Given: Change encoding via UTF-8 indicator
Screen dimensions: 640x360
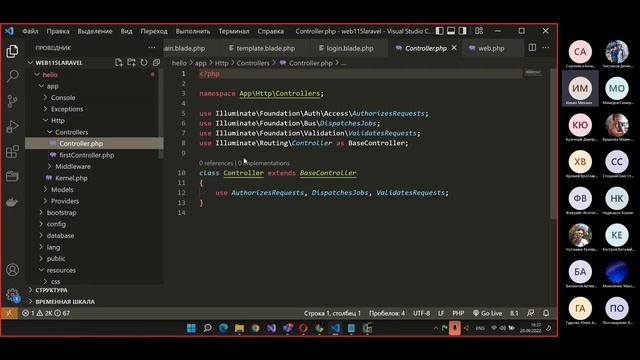Looking at the screenshot, I should (421, 313).
